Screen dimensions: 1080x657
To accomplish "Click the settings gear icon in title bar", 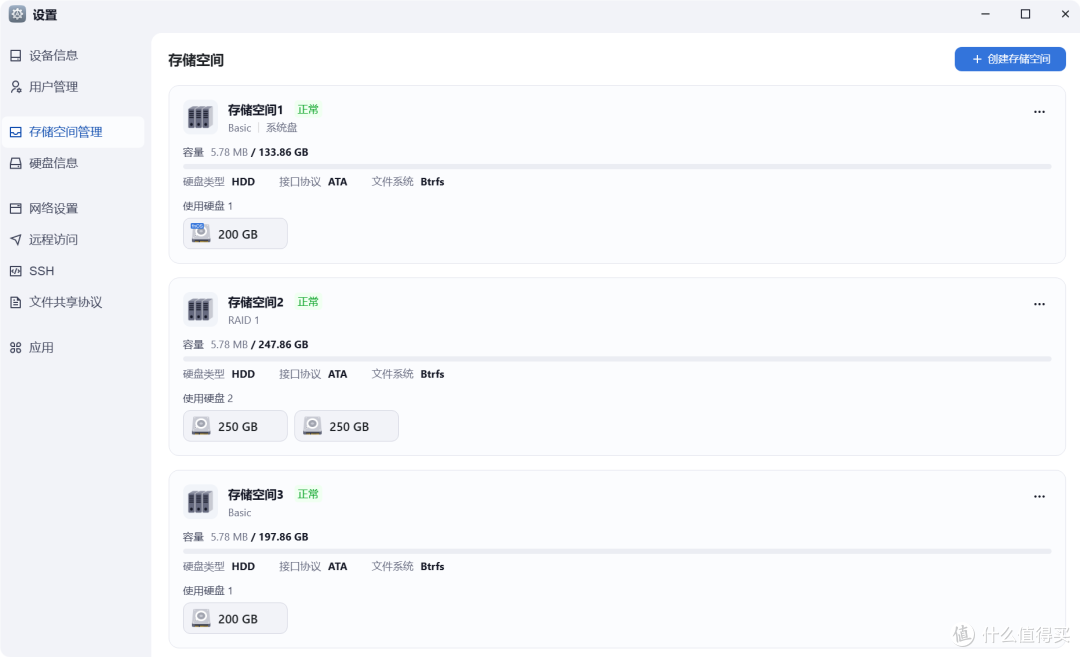I will [x=17, y=14].
